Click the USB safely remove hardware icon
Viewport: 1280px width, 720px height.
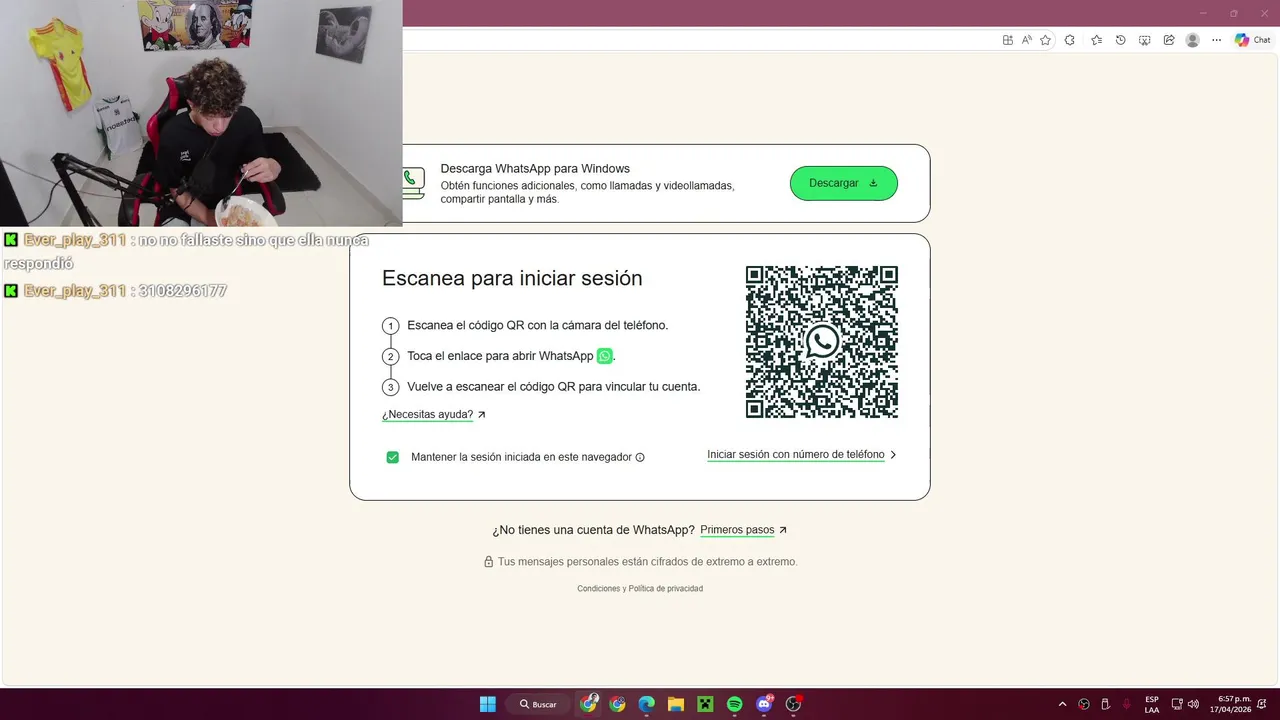point(1105,704)
